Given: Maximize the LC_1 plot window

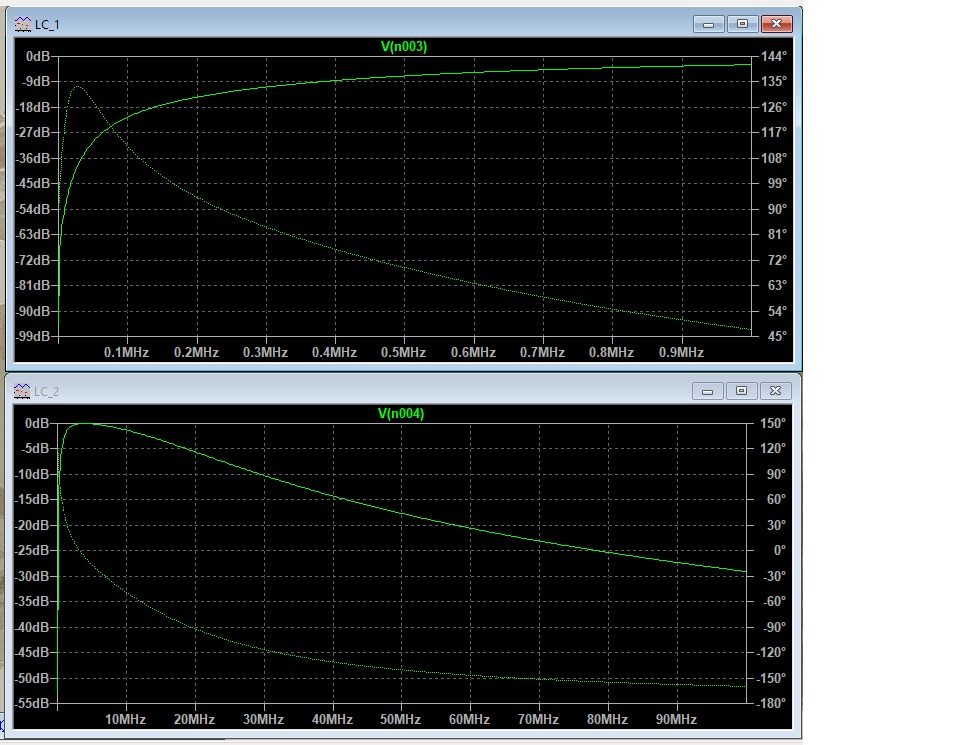Looking at the screenshot, I should coord(742,24).
